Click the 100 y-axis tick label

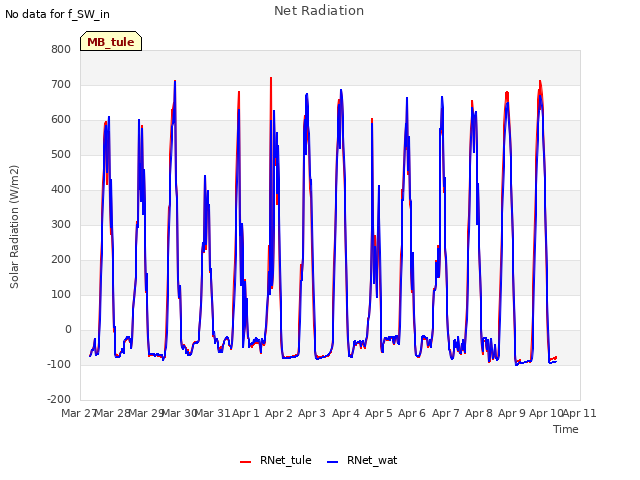61,294
